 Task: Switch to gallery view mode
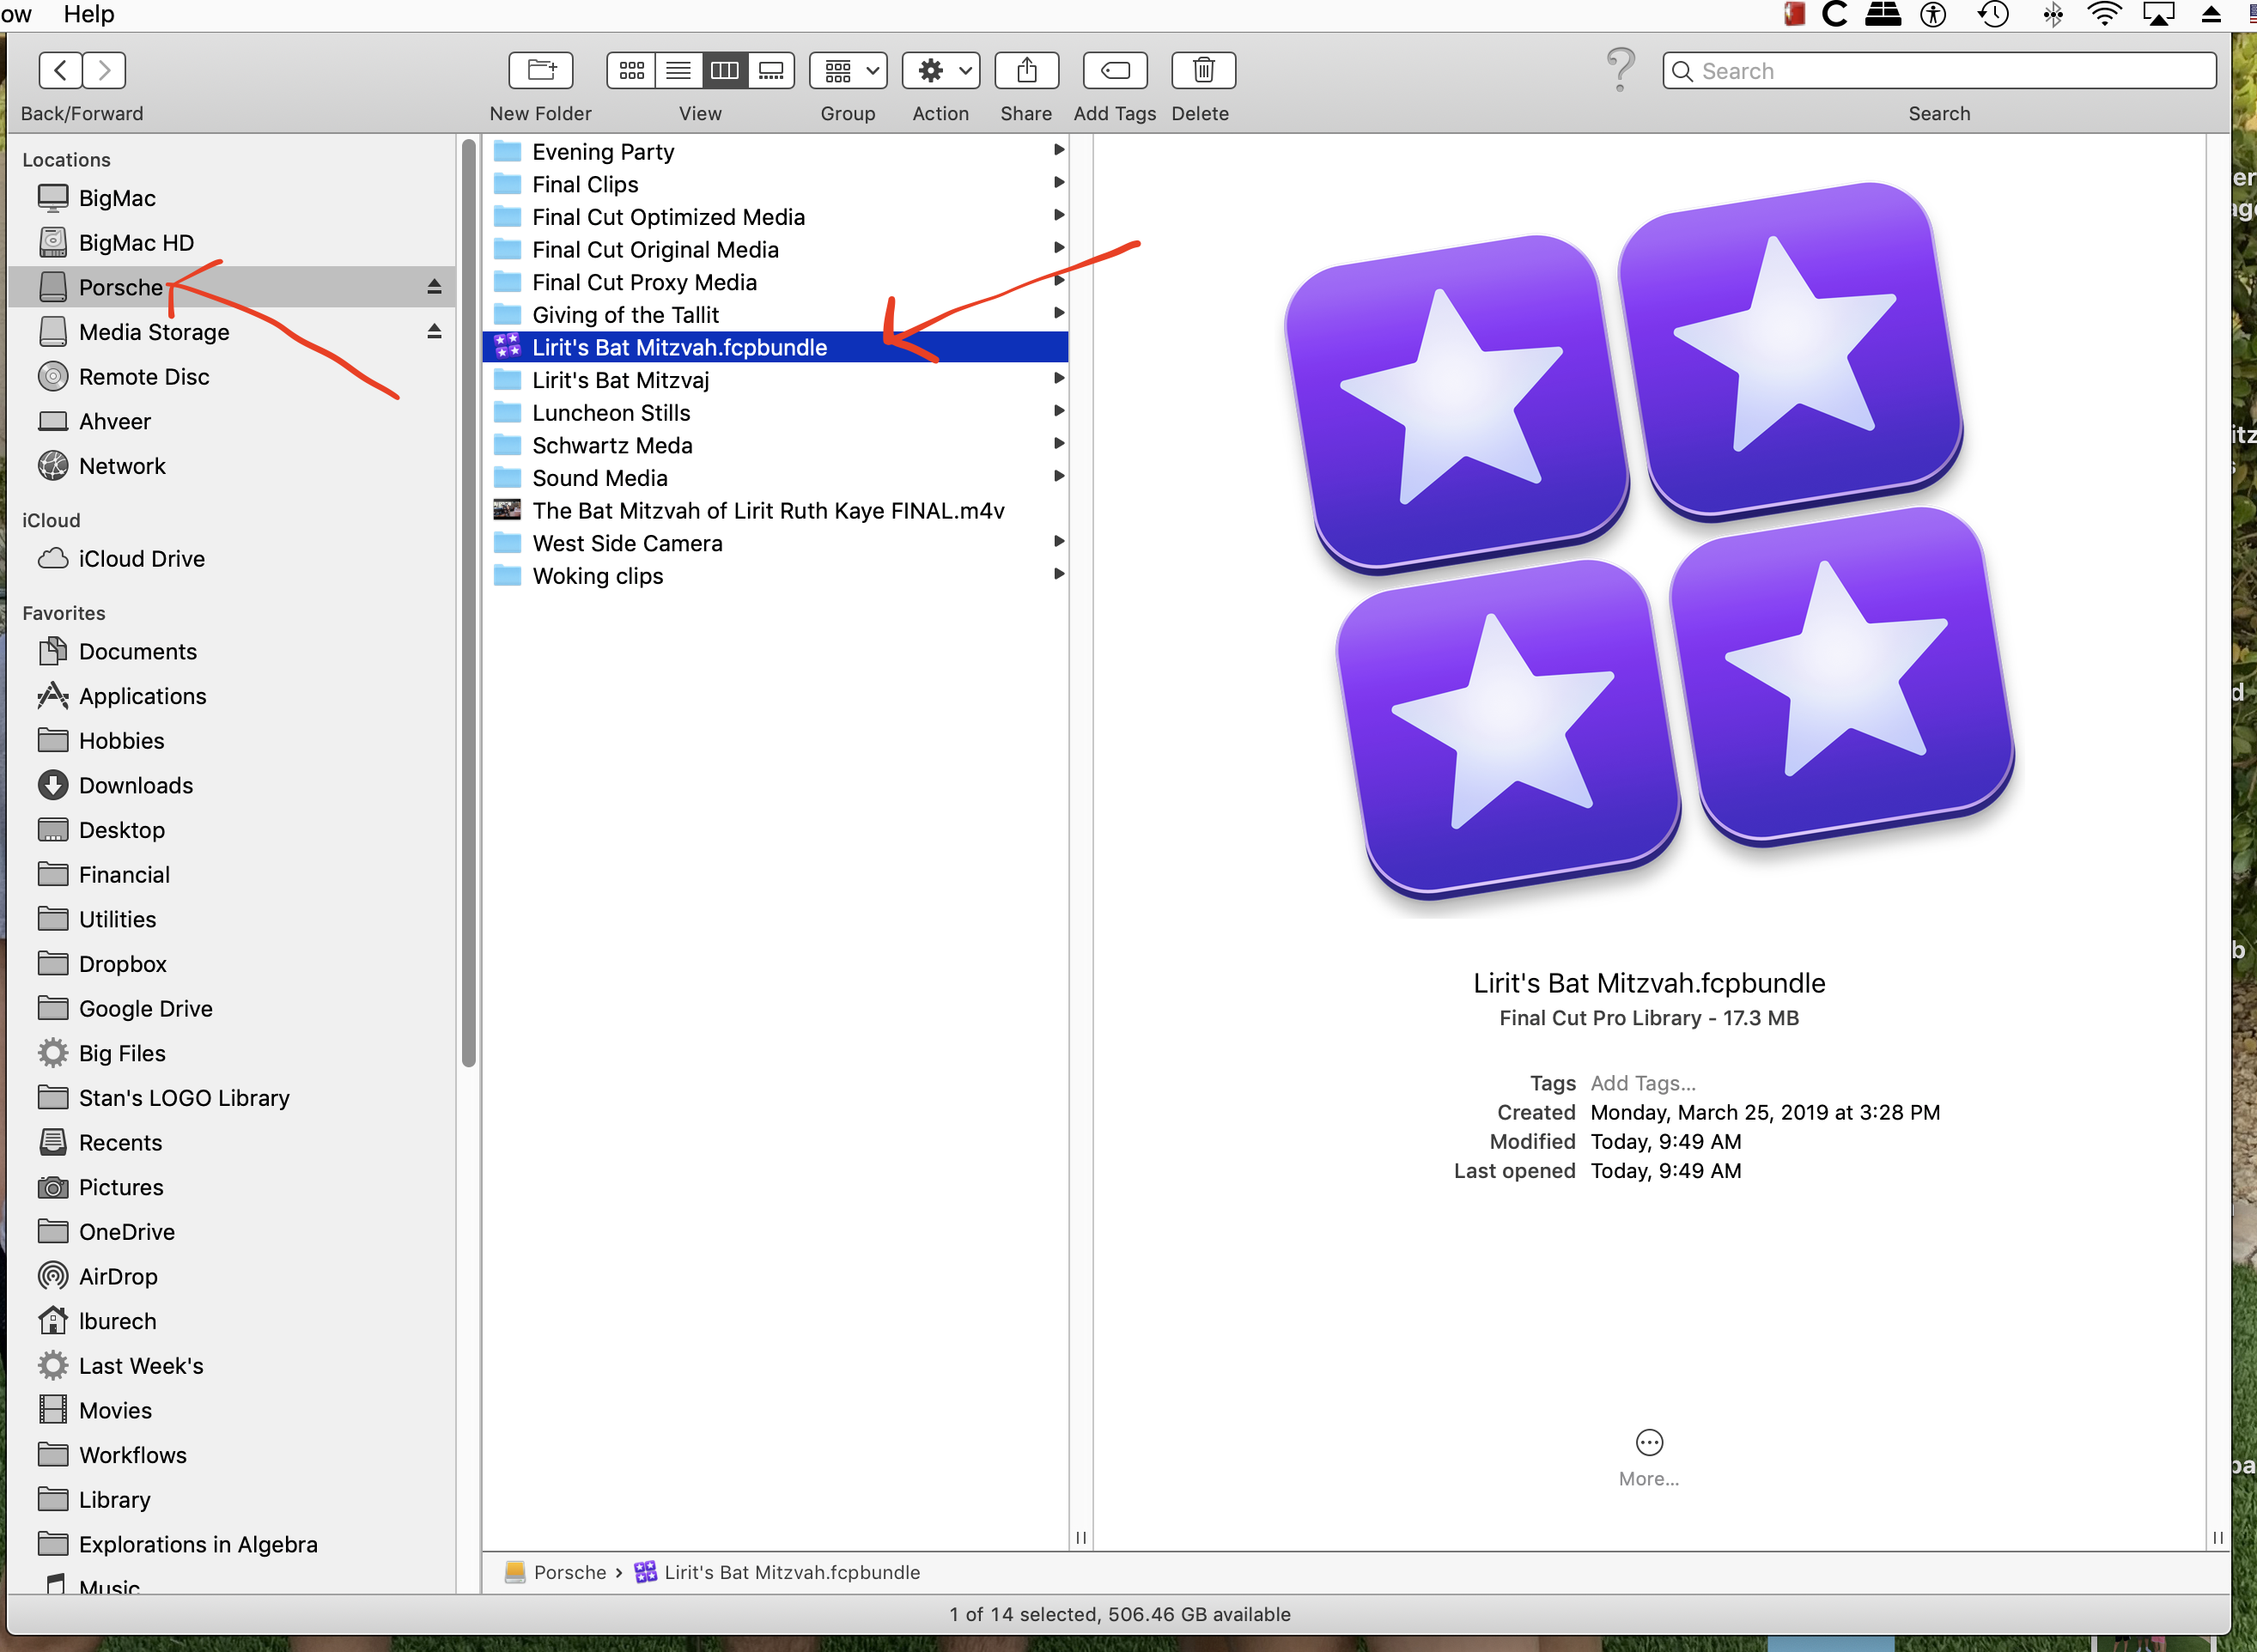(771, 71)
